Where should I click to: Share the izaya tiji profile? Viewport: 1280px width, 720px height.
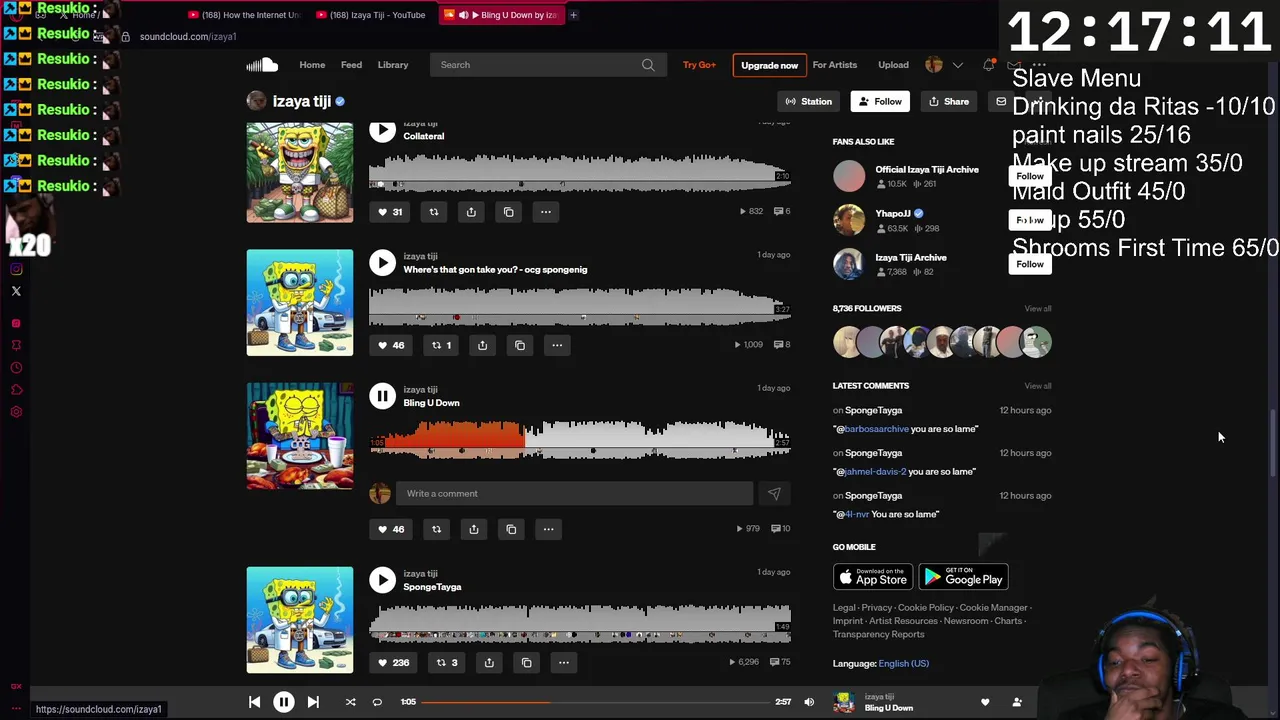948,101
